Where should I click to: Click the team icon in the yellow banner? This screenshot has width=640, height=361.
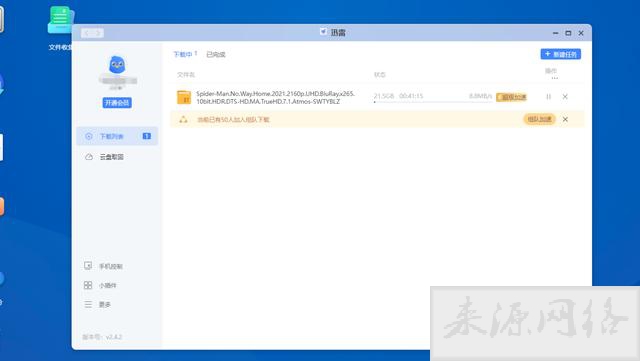[183, 119]
